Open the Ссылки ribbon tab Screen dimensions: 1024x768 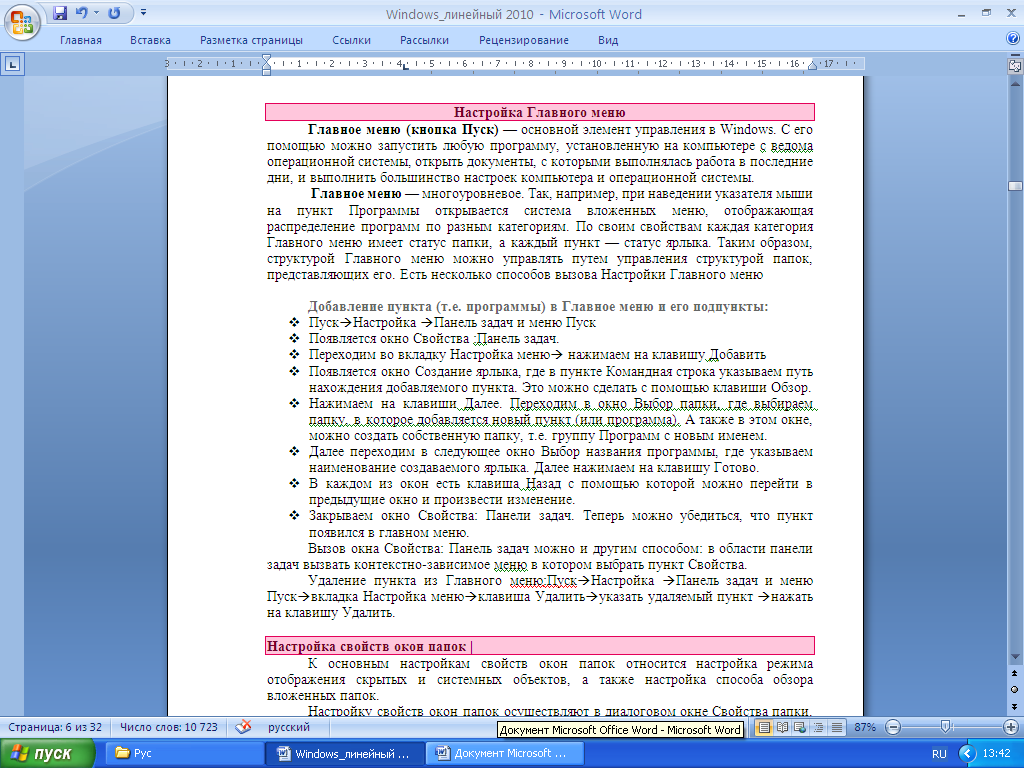[351, 40]
